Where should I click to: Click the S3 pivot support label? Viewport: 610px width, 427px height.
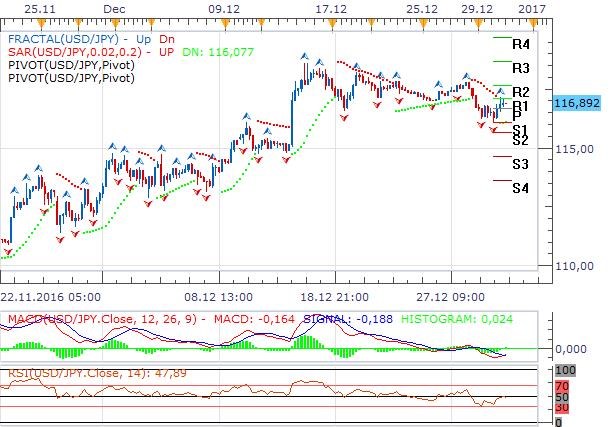[x=520, y=163]
